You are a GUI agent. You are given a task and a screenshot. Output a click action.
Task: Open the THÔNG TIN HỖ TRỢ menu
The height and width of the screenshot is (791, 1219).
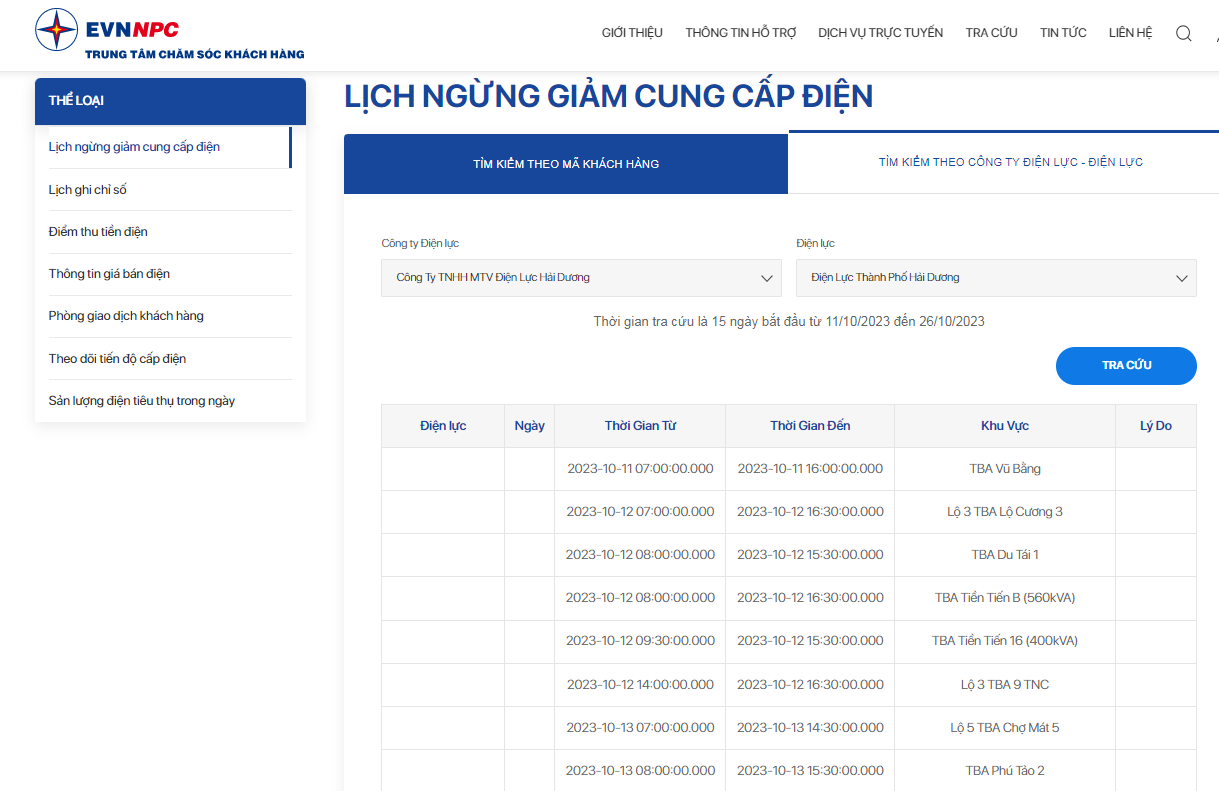point(740,33)
